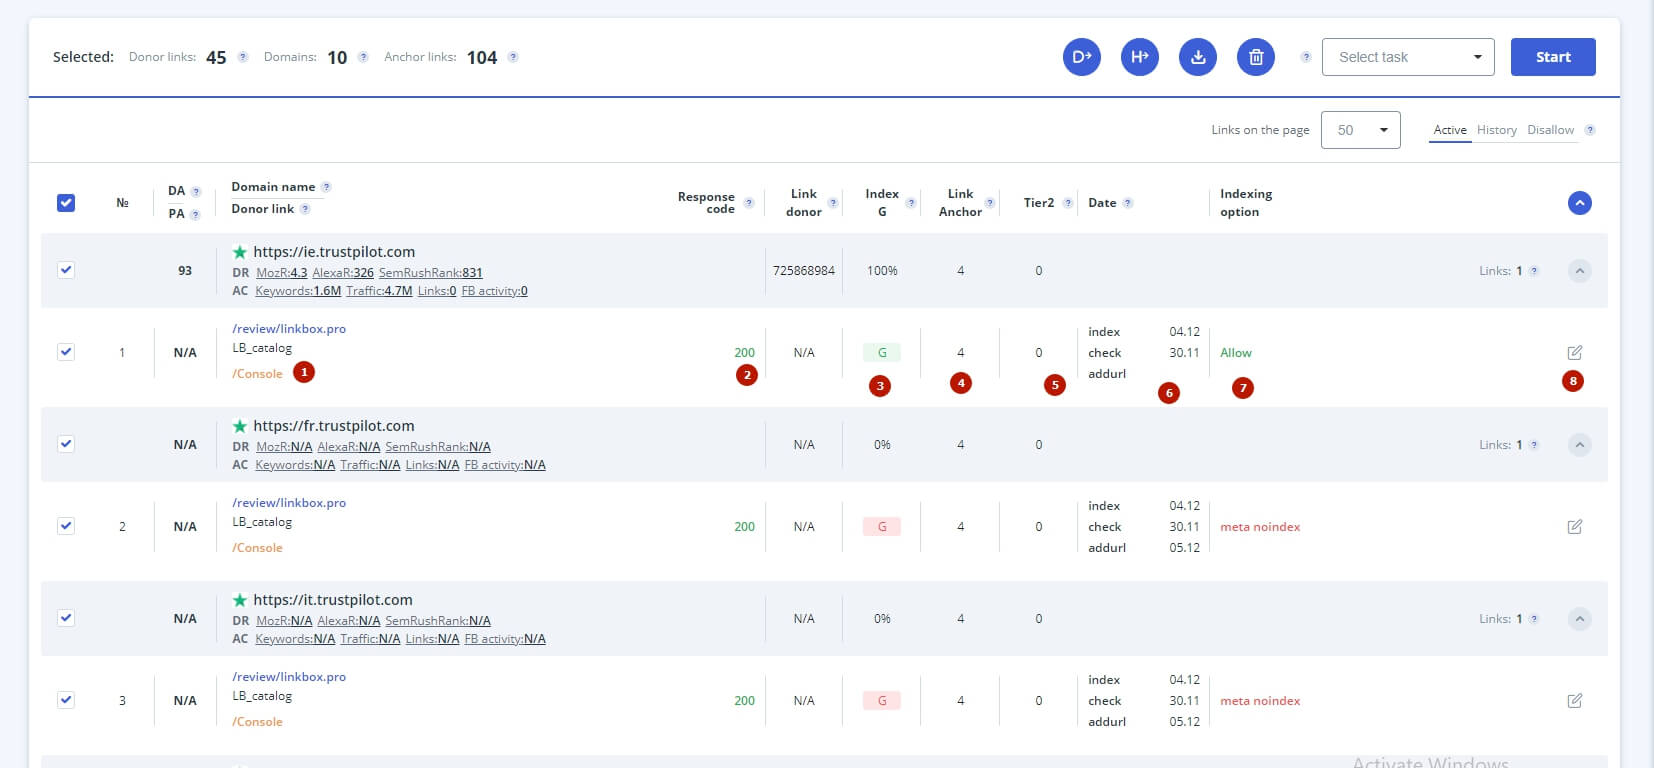Click help icon beside Domain name header

(326, 187)
